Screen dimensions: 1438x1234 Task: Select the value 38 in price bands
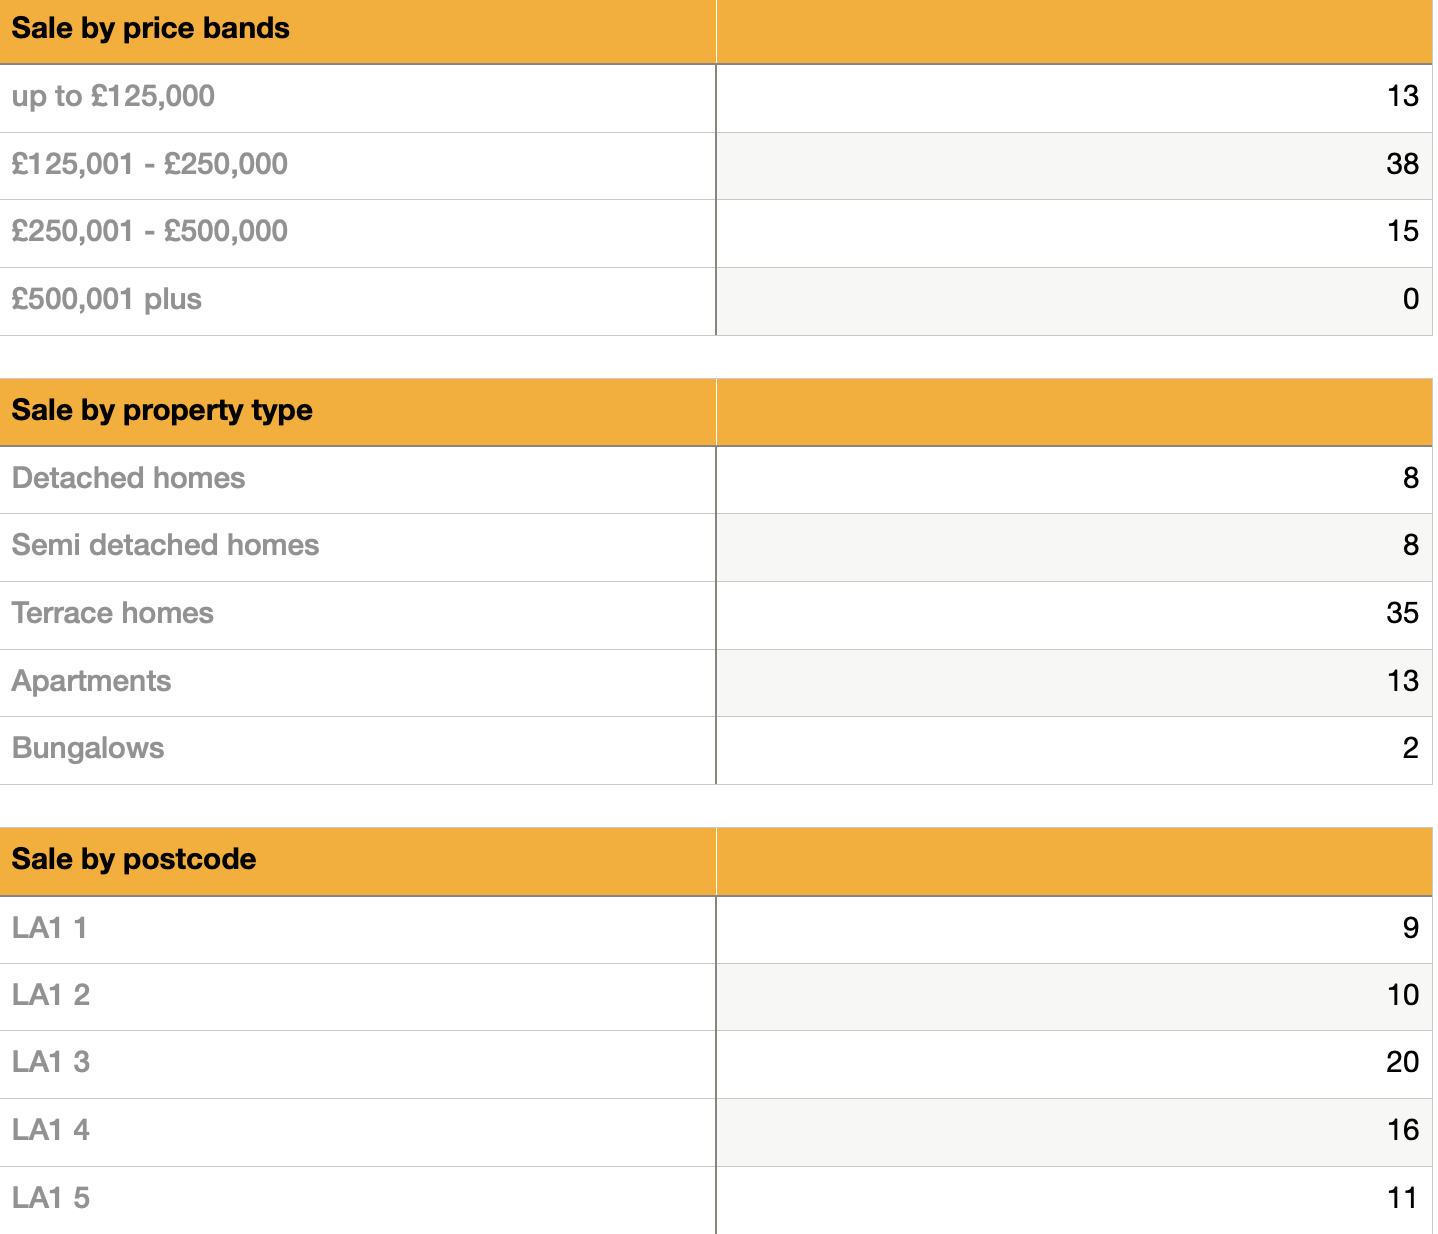[x=1401, y=164]
